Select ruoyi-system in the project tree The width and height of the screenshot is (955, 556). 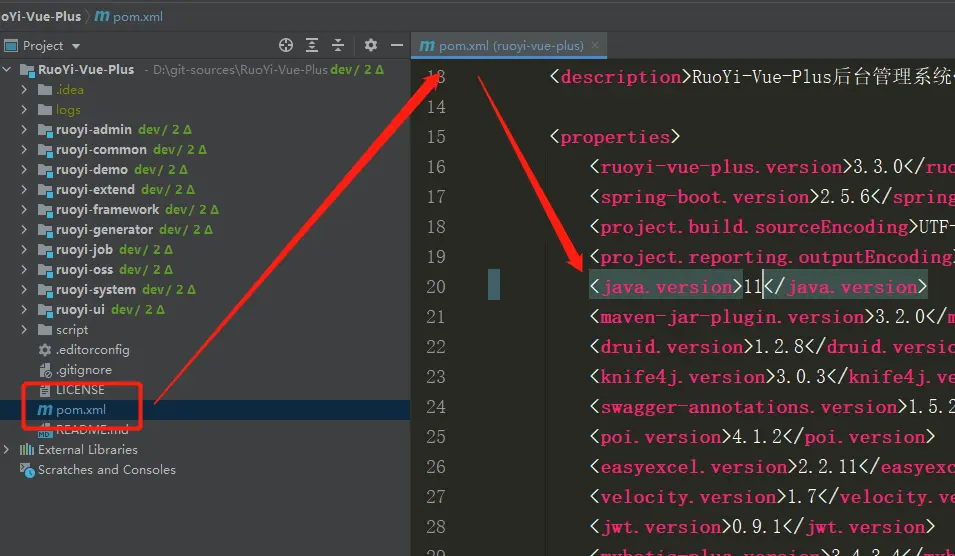tap(96, 289)
